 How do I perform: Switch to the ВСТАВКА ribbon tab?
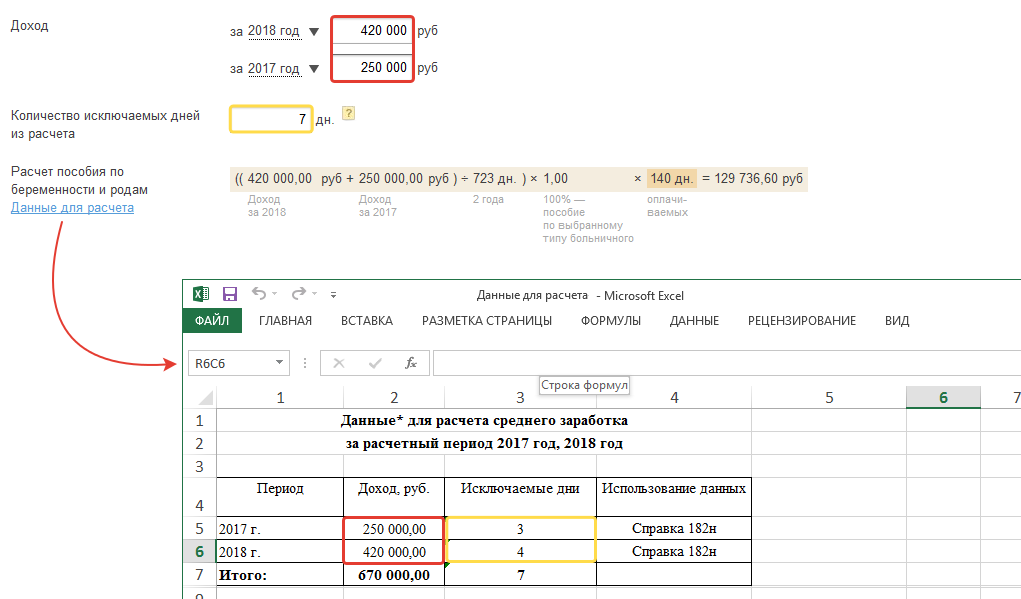366,321
